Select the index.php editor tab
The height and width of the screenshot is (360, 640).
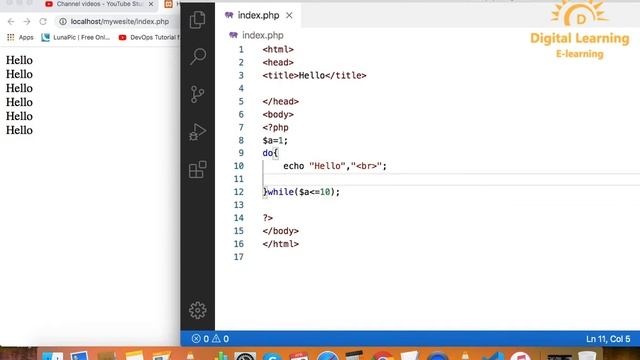(x=258, y=16)
